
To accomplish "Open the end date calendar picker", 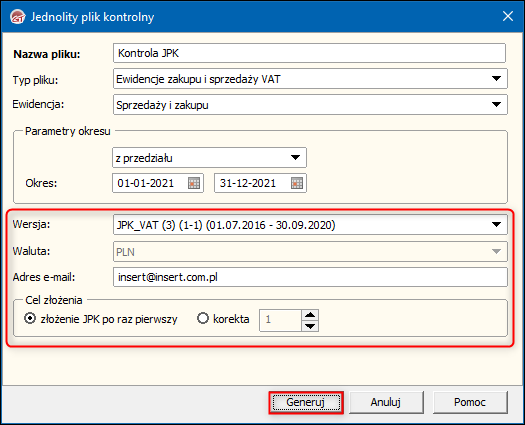I will tap(297, 183).
